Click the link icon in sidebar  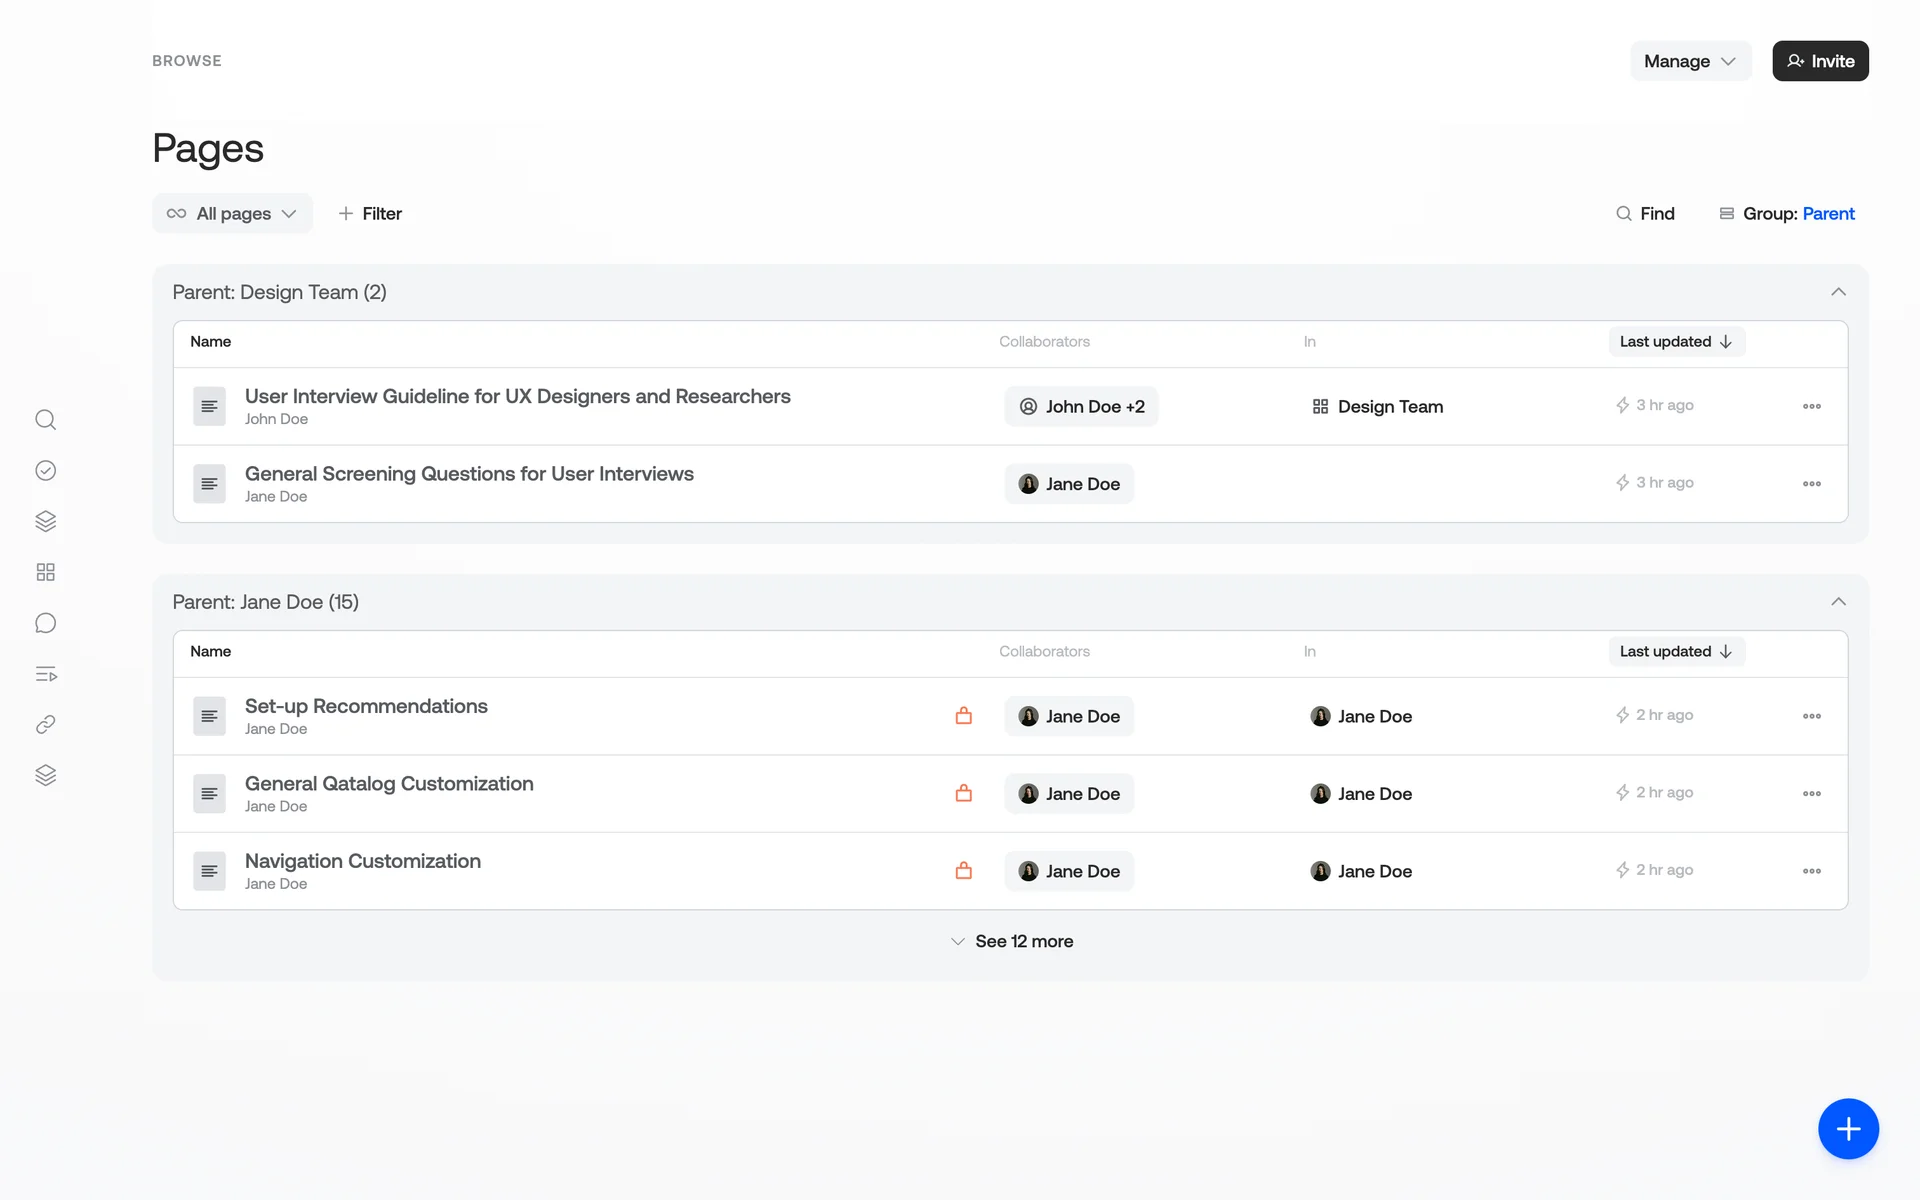point(45,725)
